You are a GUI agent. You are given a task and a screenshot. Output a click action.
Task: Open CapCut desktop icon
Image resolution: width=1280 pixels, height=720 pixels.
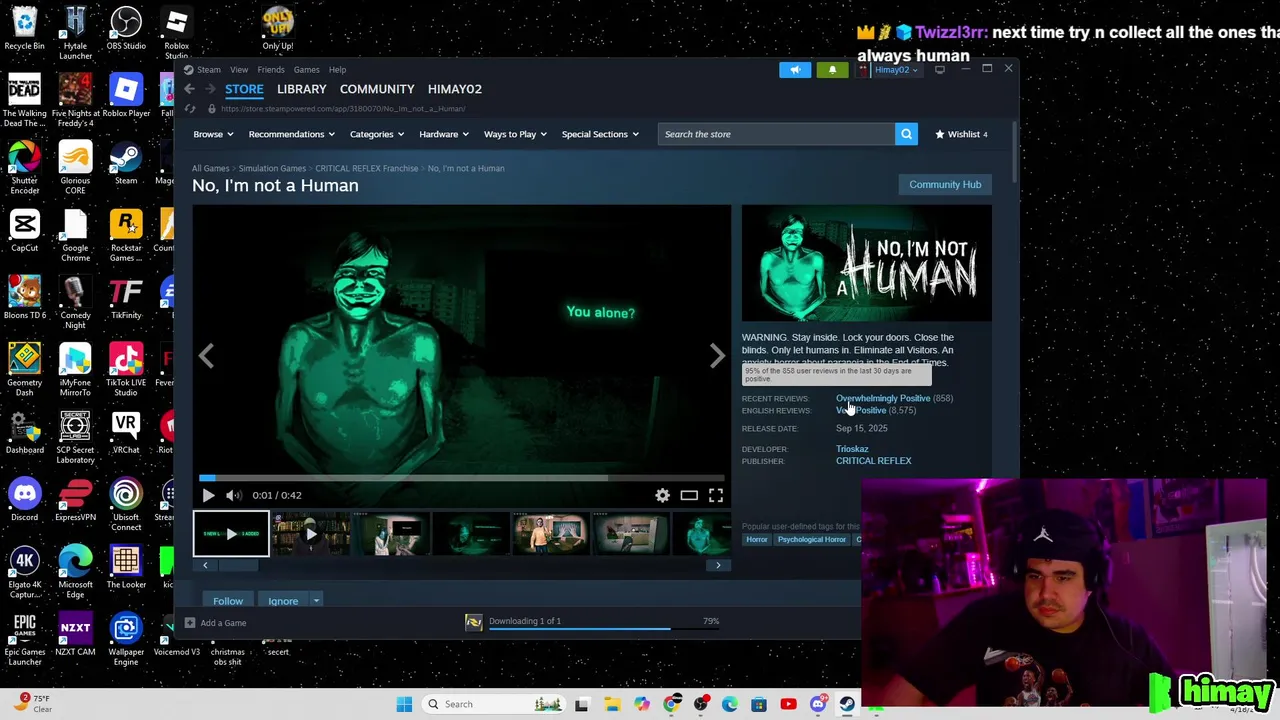[x=24, y=230]
